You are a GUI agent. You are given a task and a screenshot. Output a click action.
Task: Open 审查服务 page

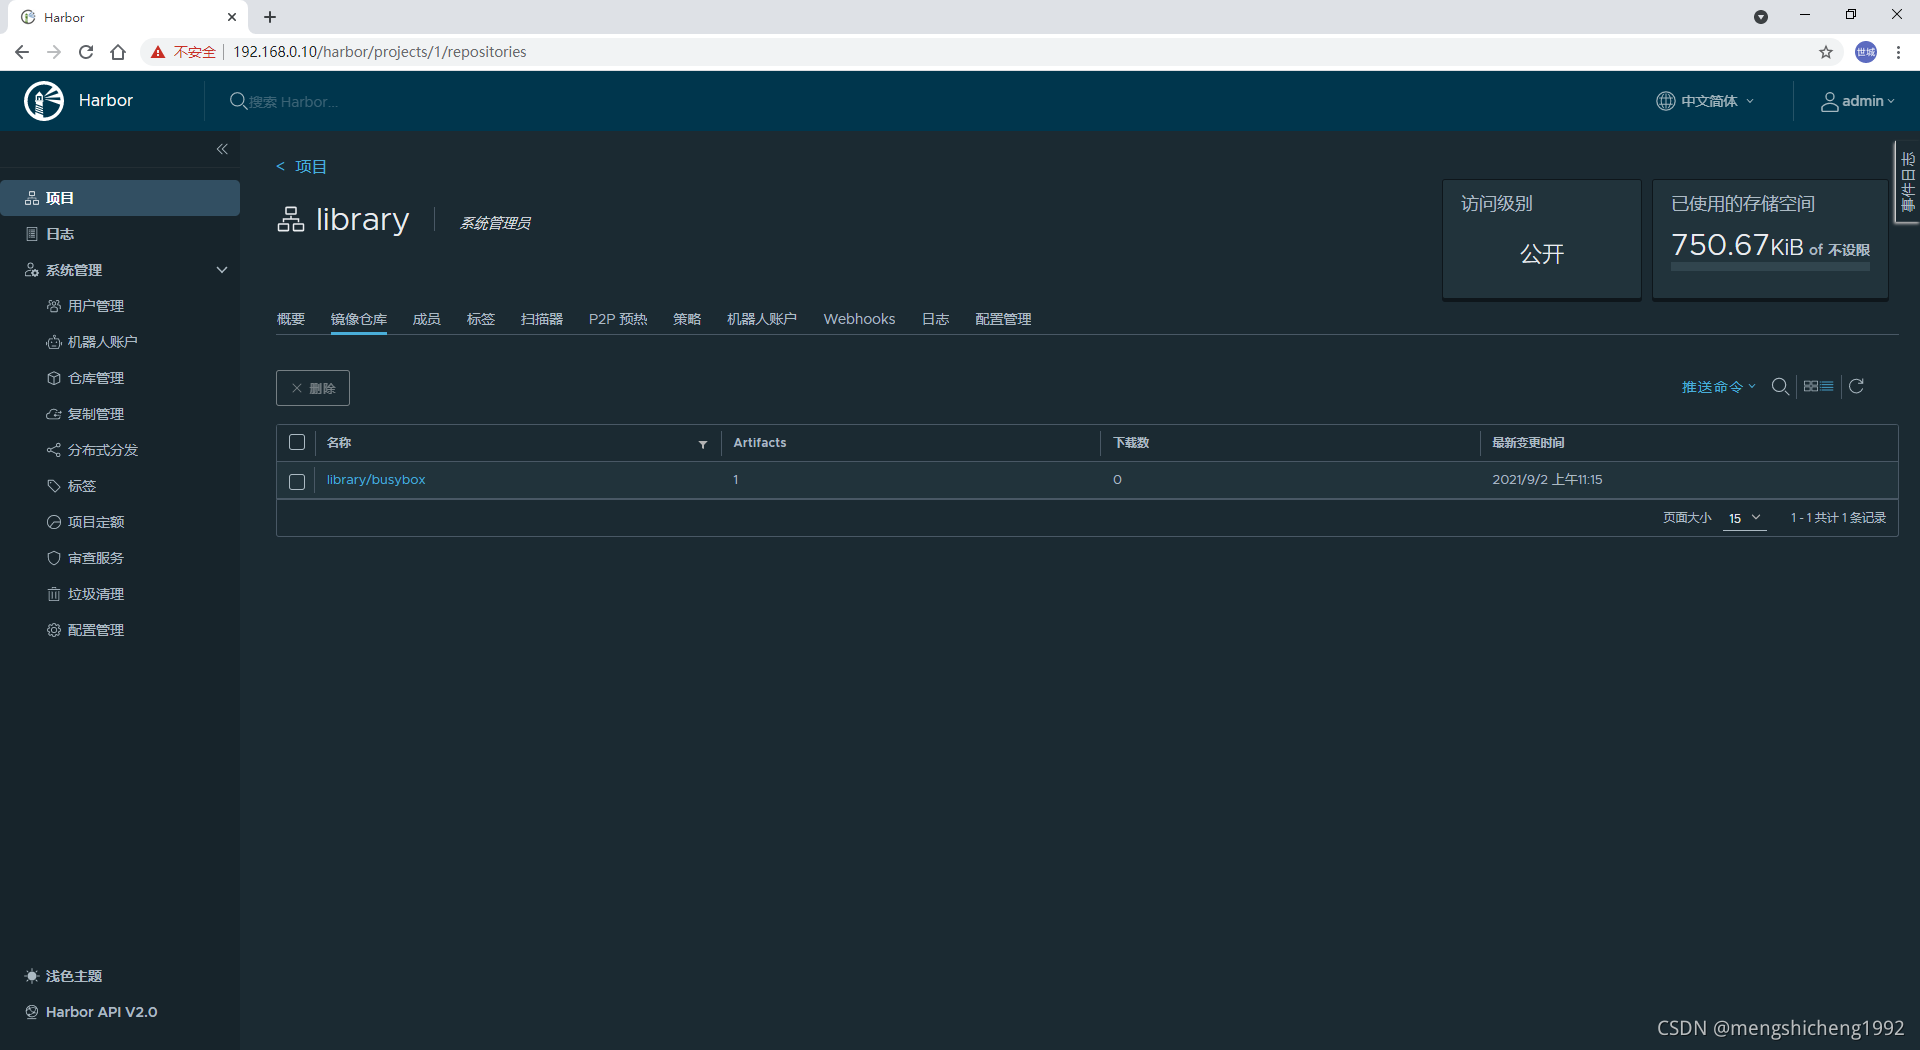[x=96, y=558]
